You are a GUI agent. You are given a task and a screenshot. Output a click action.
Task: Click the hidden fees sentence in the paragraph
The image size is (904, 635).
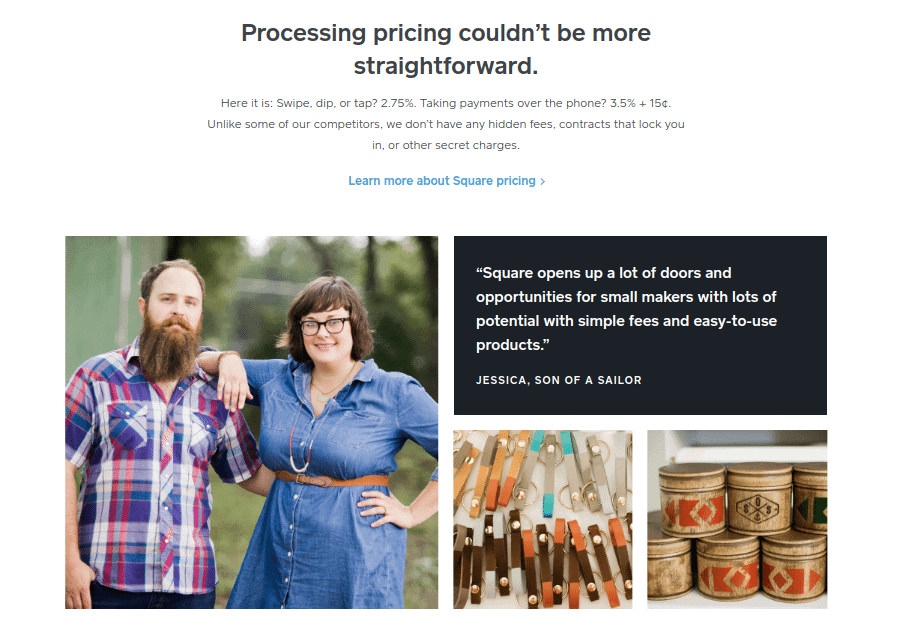point(446,134)
